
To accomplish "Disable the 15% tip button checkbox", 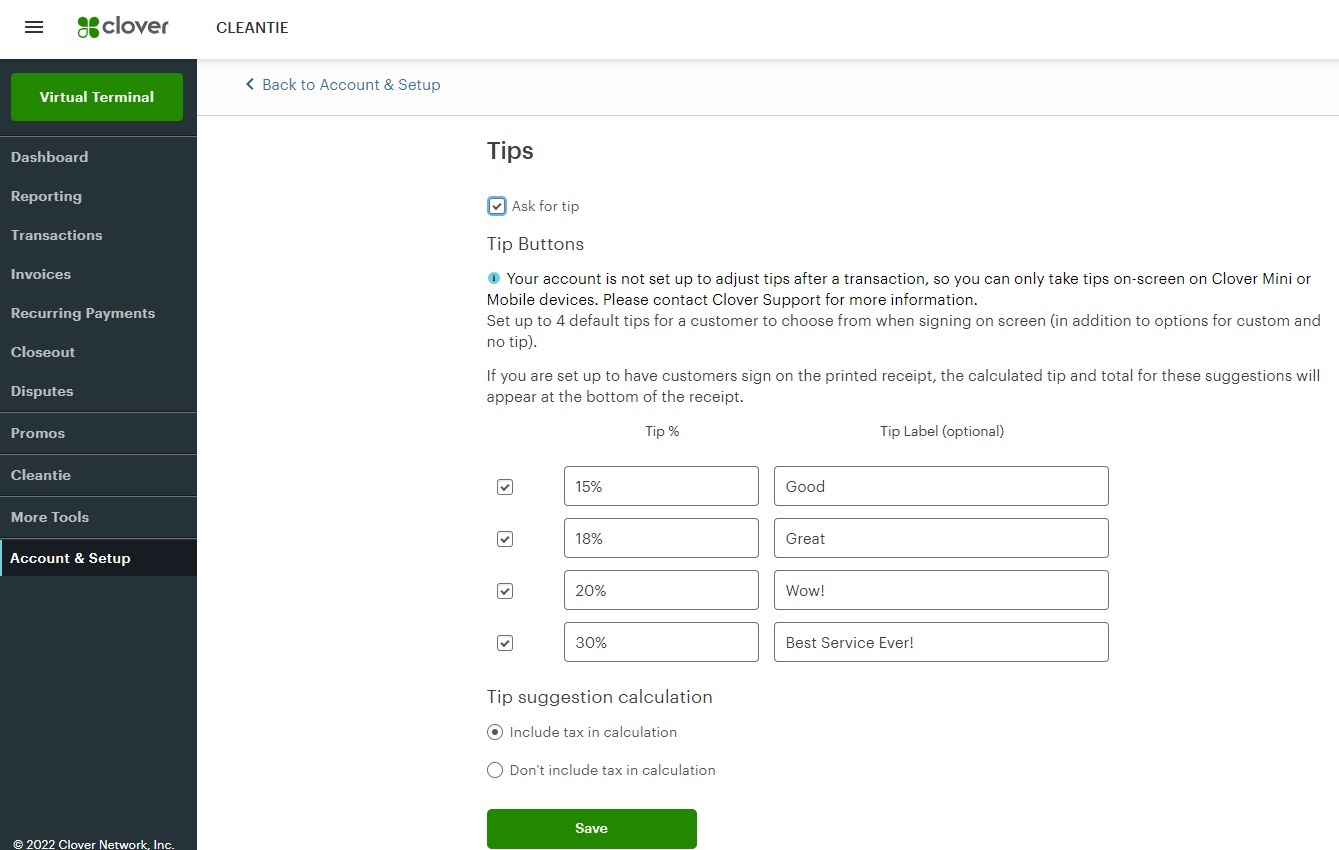I will pyautogui.click(x=505, y=486).
